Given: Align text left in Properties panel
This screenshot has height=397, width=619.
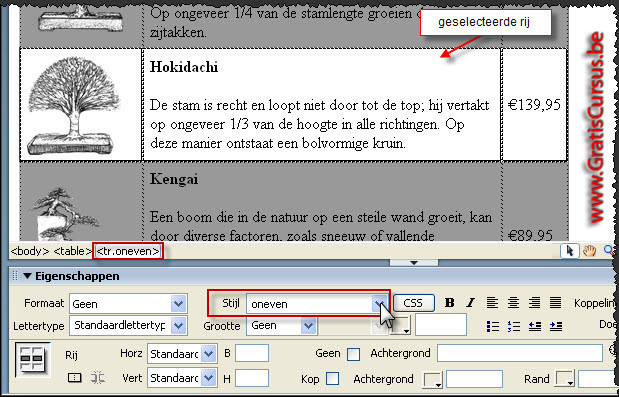Looking at the screenshot, I should (x=492, y=303).
